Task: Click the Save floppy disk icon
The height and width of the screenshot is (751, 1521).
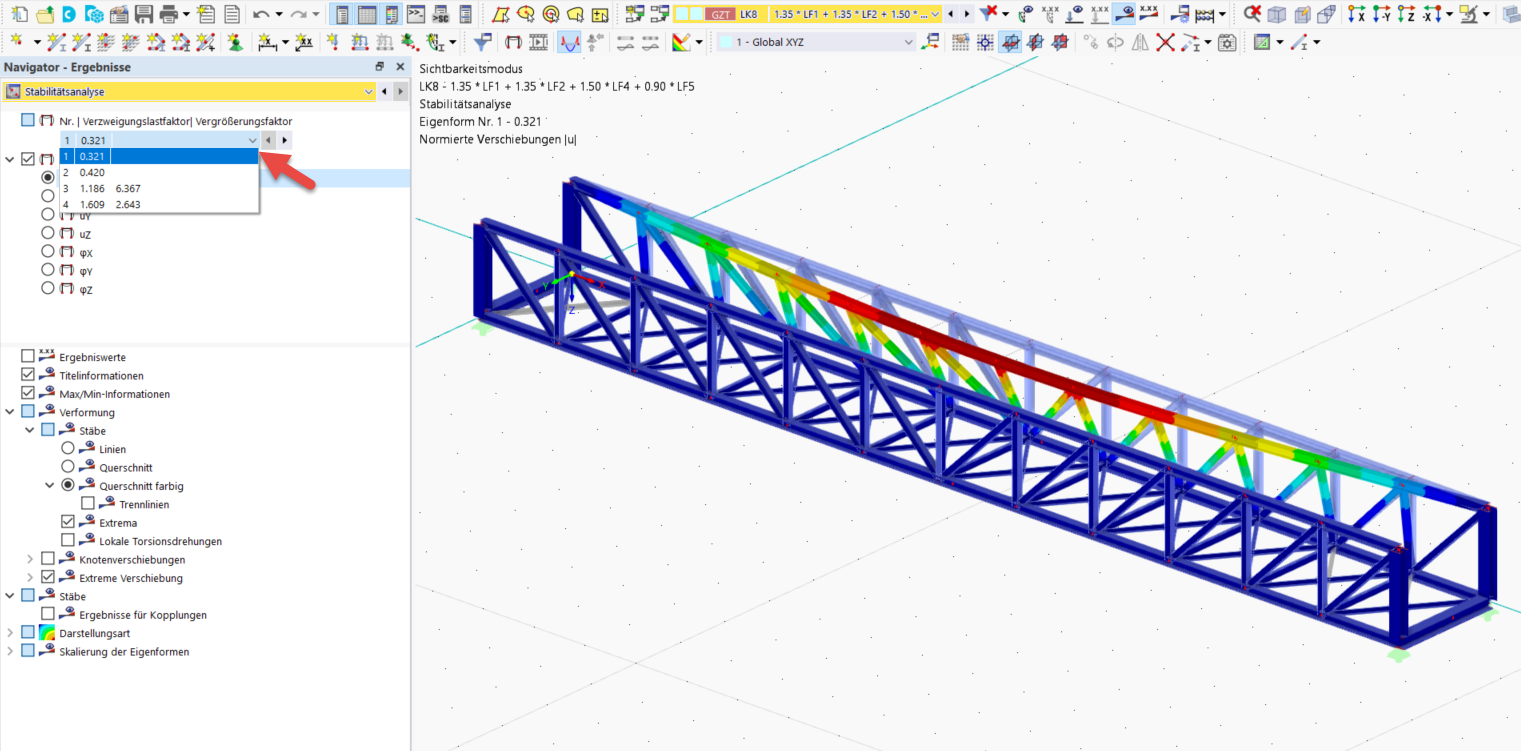Action: pyautogui.click(x=144, y=14)
